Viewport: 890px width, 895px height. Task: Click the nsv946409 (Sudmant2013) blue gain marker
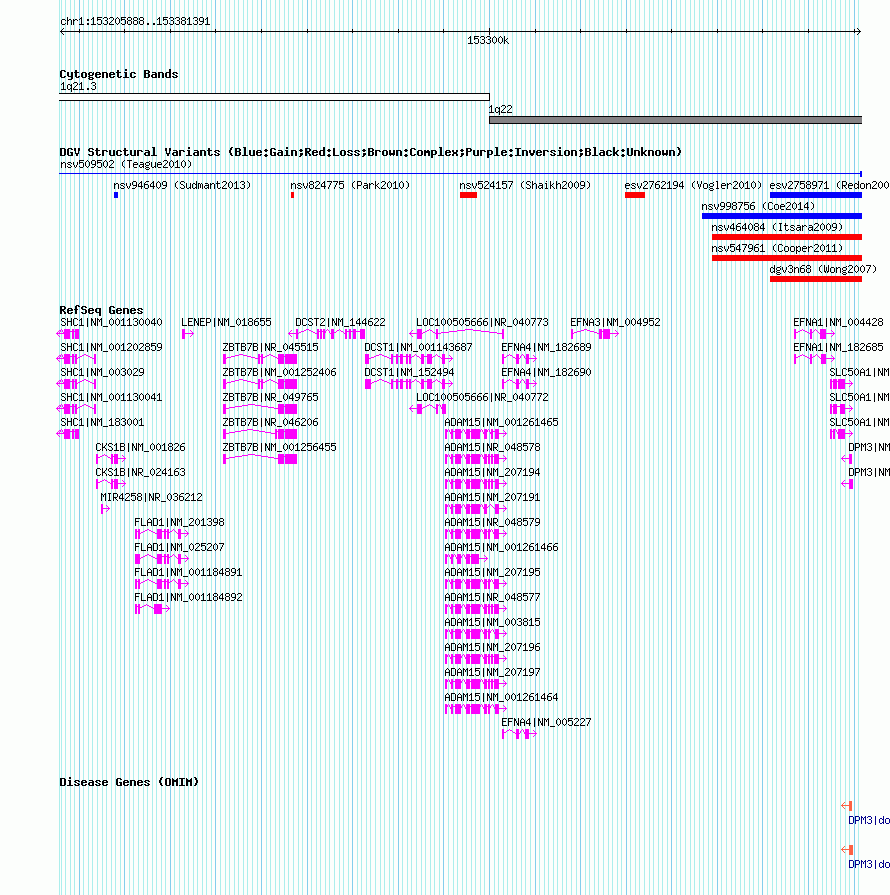(116, 195)
